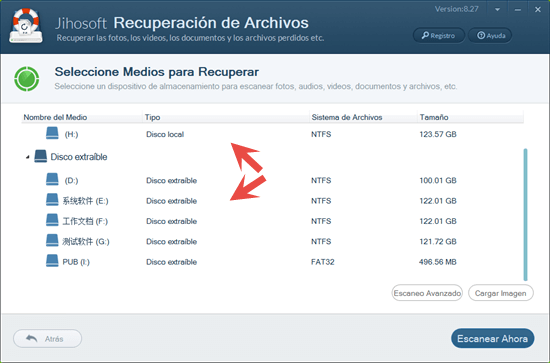
Task: Sort by the Tipo column header
Action: click(226, 117)
